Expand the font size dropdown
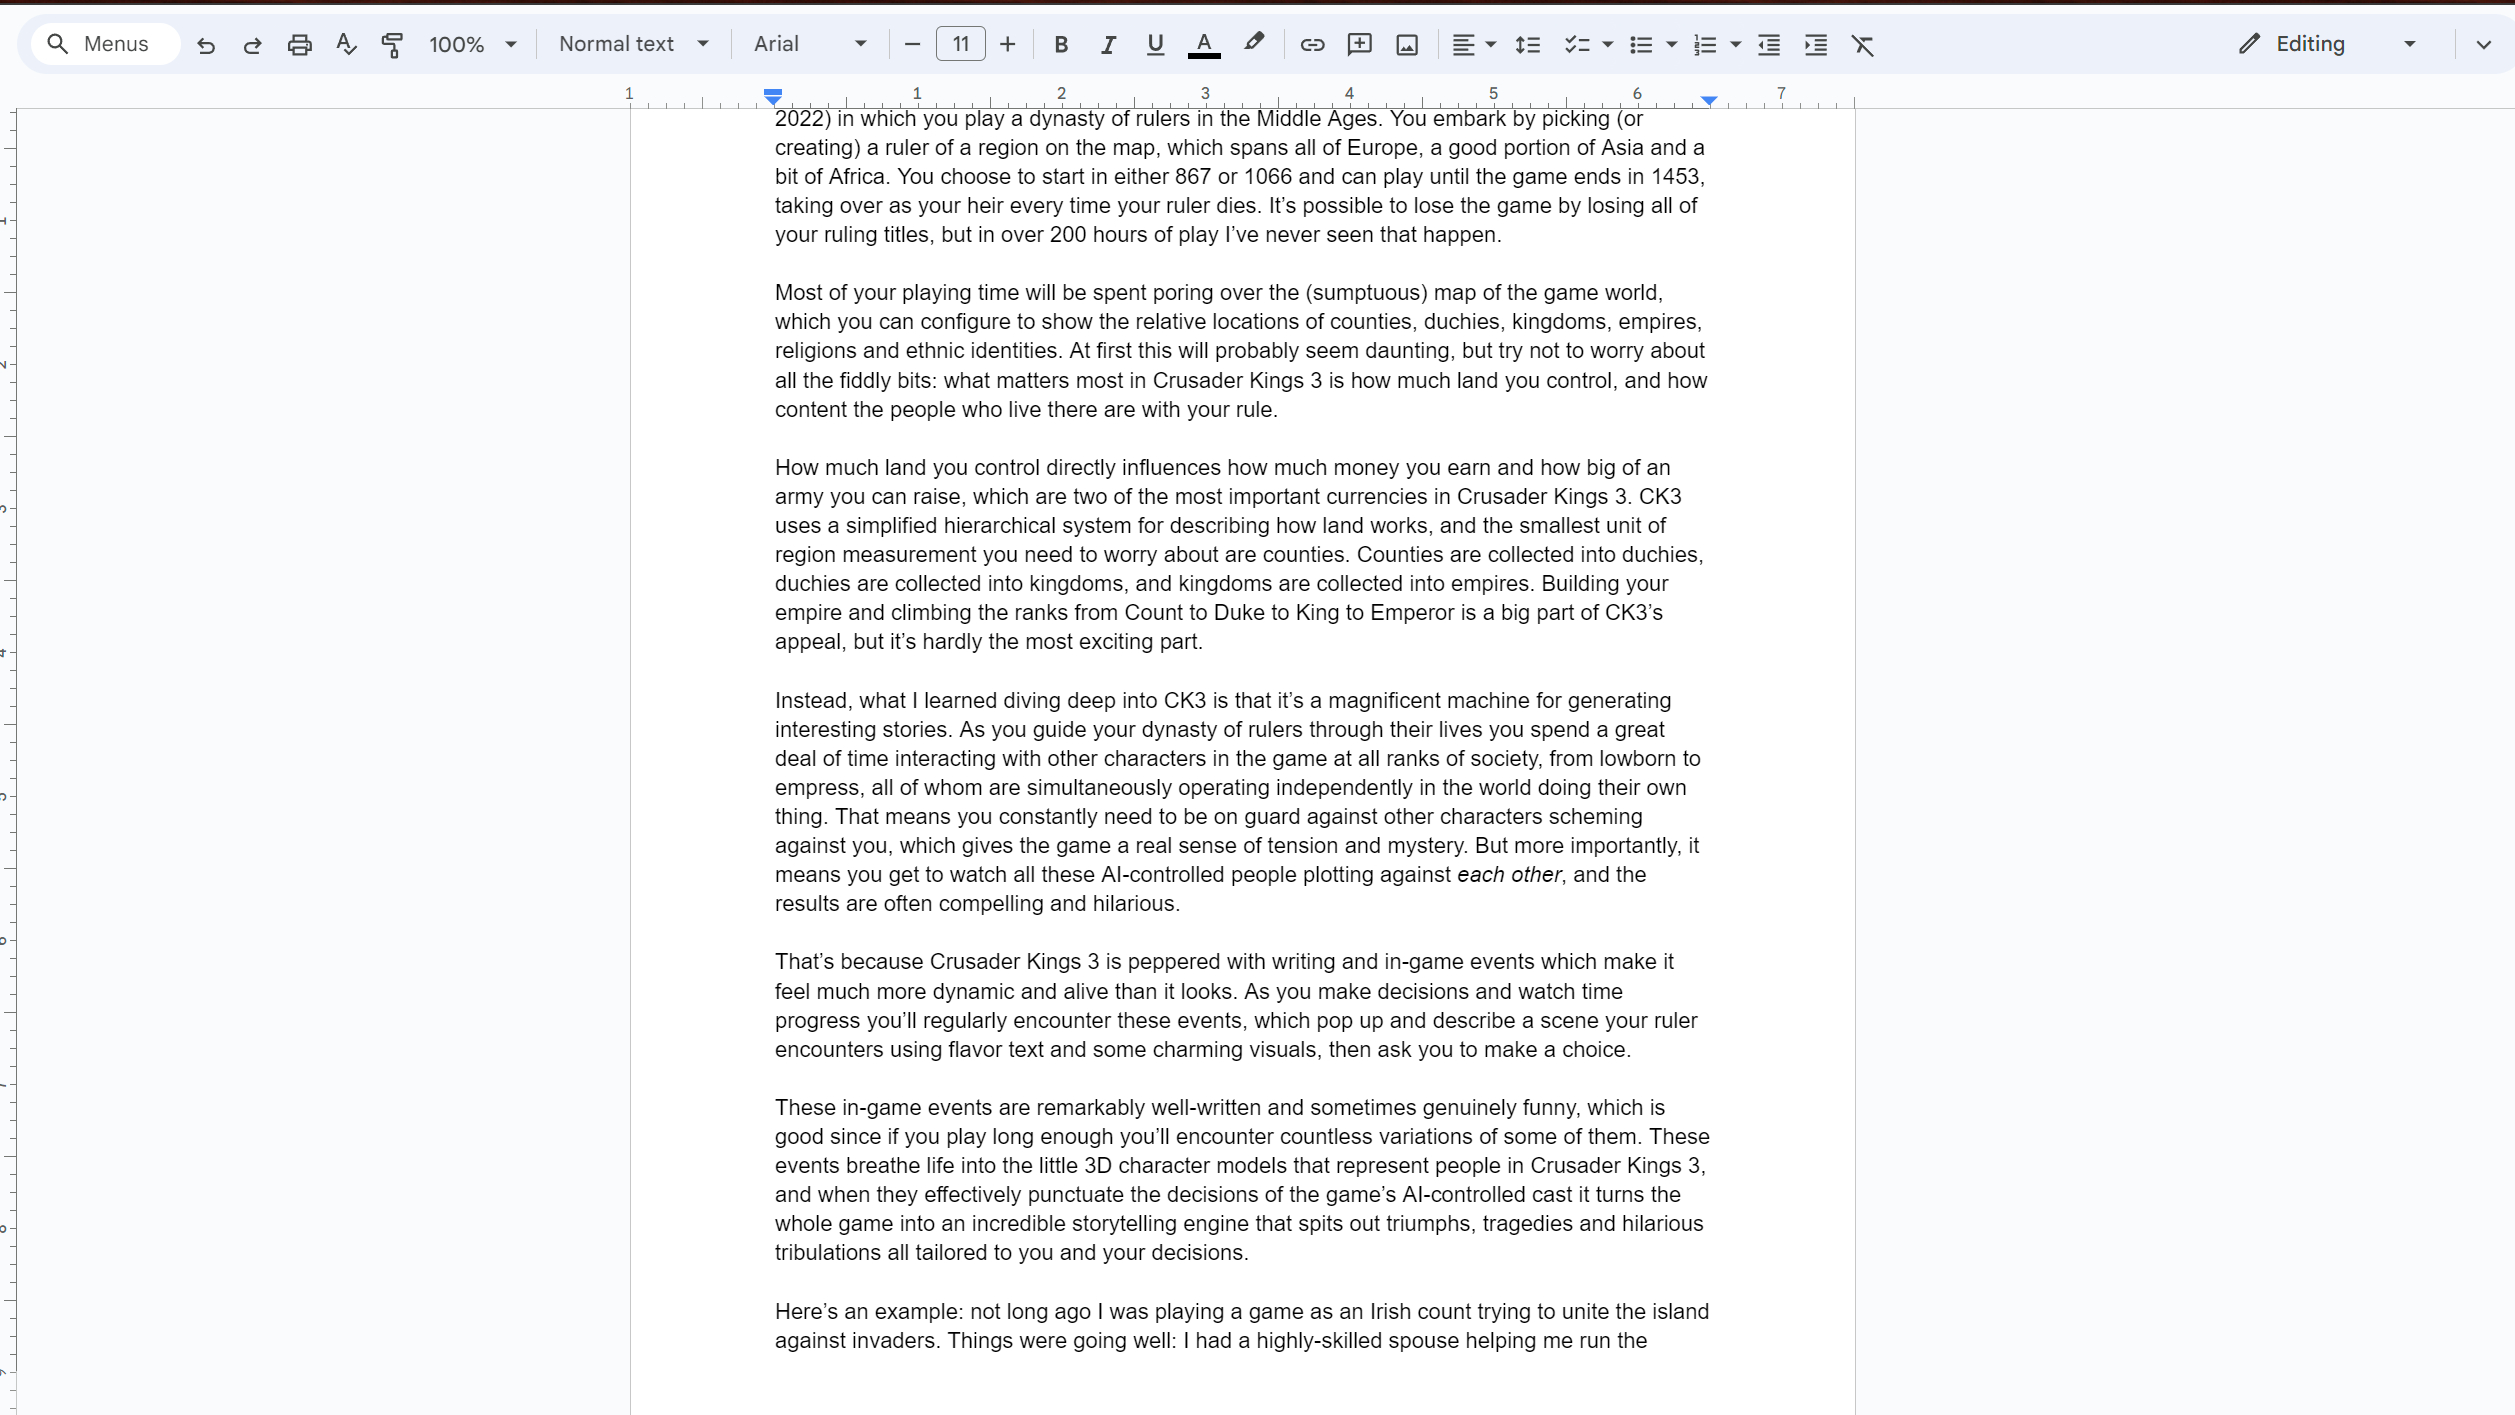The height and width of the screenshot is (1415, 2515). [x=960, y=43]
